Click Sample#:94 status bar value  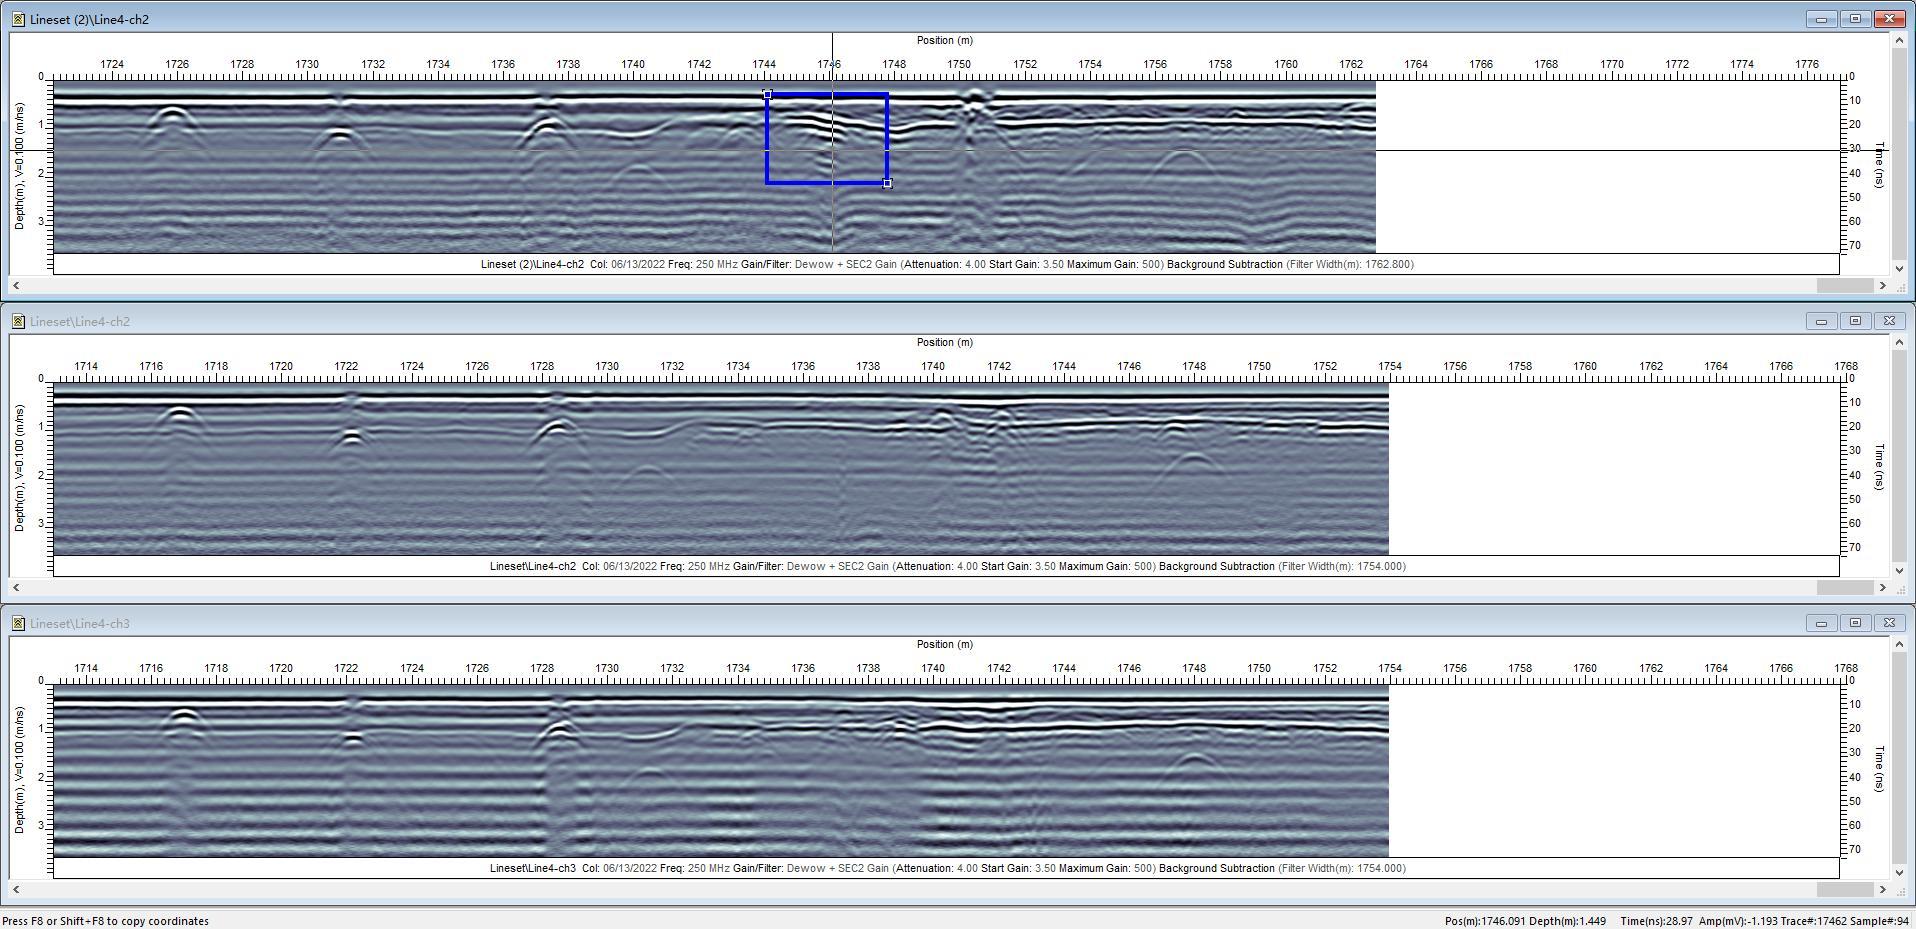coord(1880,921)
